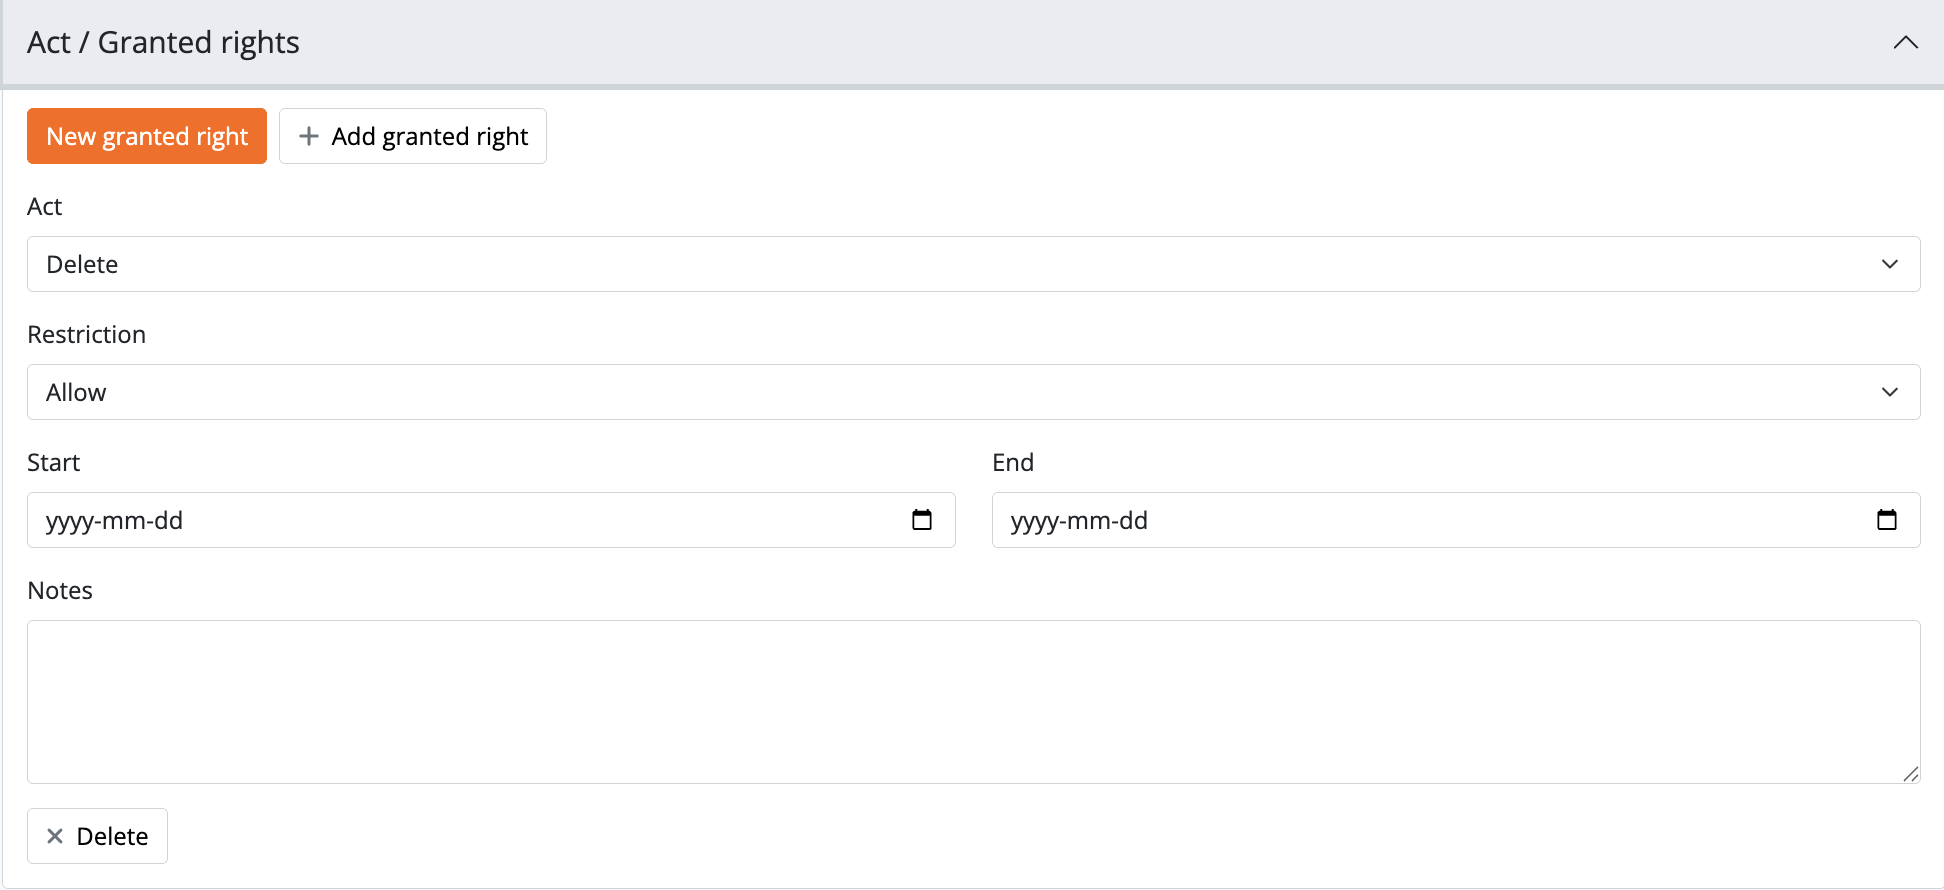Click the X icon on the Delete button
Screen dimensions: 1944x890
(55, 836)
